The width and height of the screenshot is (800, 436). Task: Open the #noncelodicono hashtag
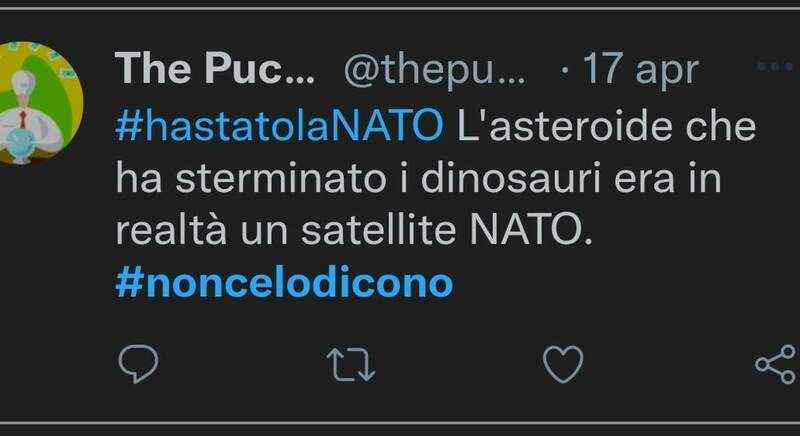[284, 283]
